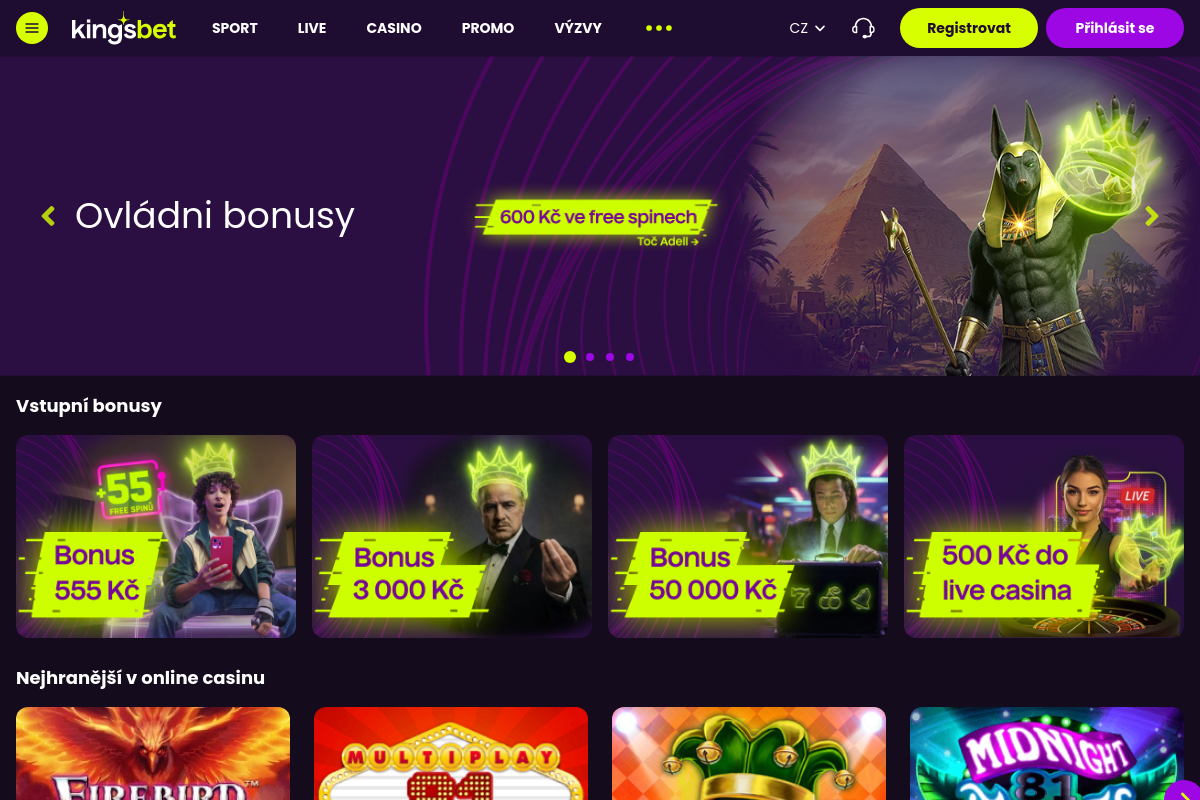Click the Přihlásit se button
Viewport: 1200px width, 800px height.
coord(1115,28)
